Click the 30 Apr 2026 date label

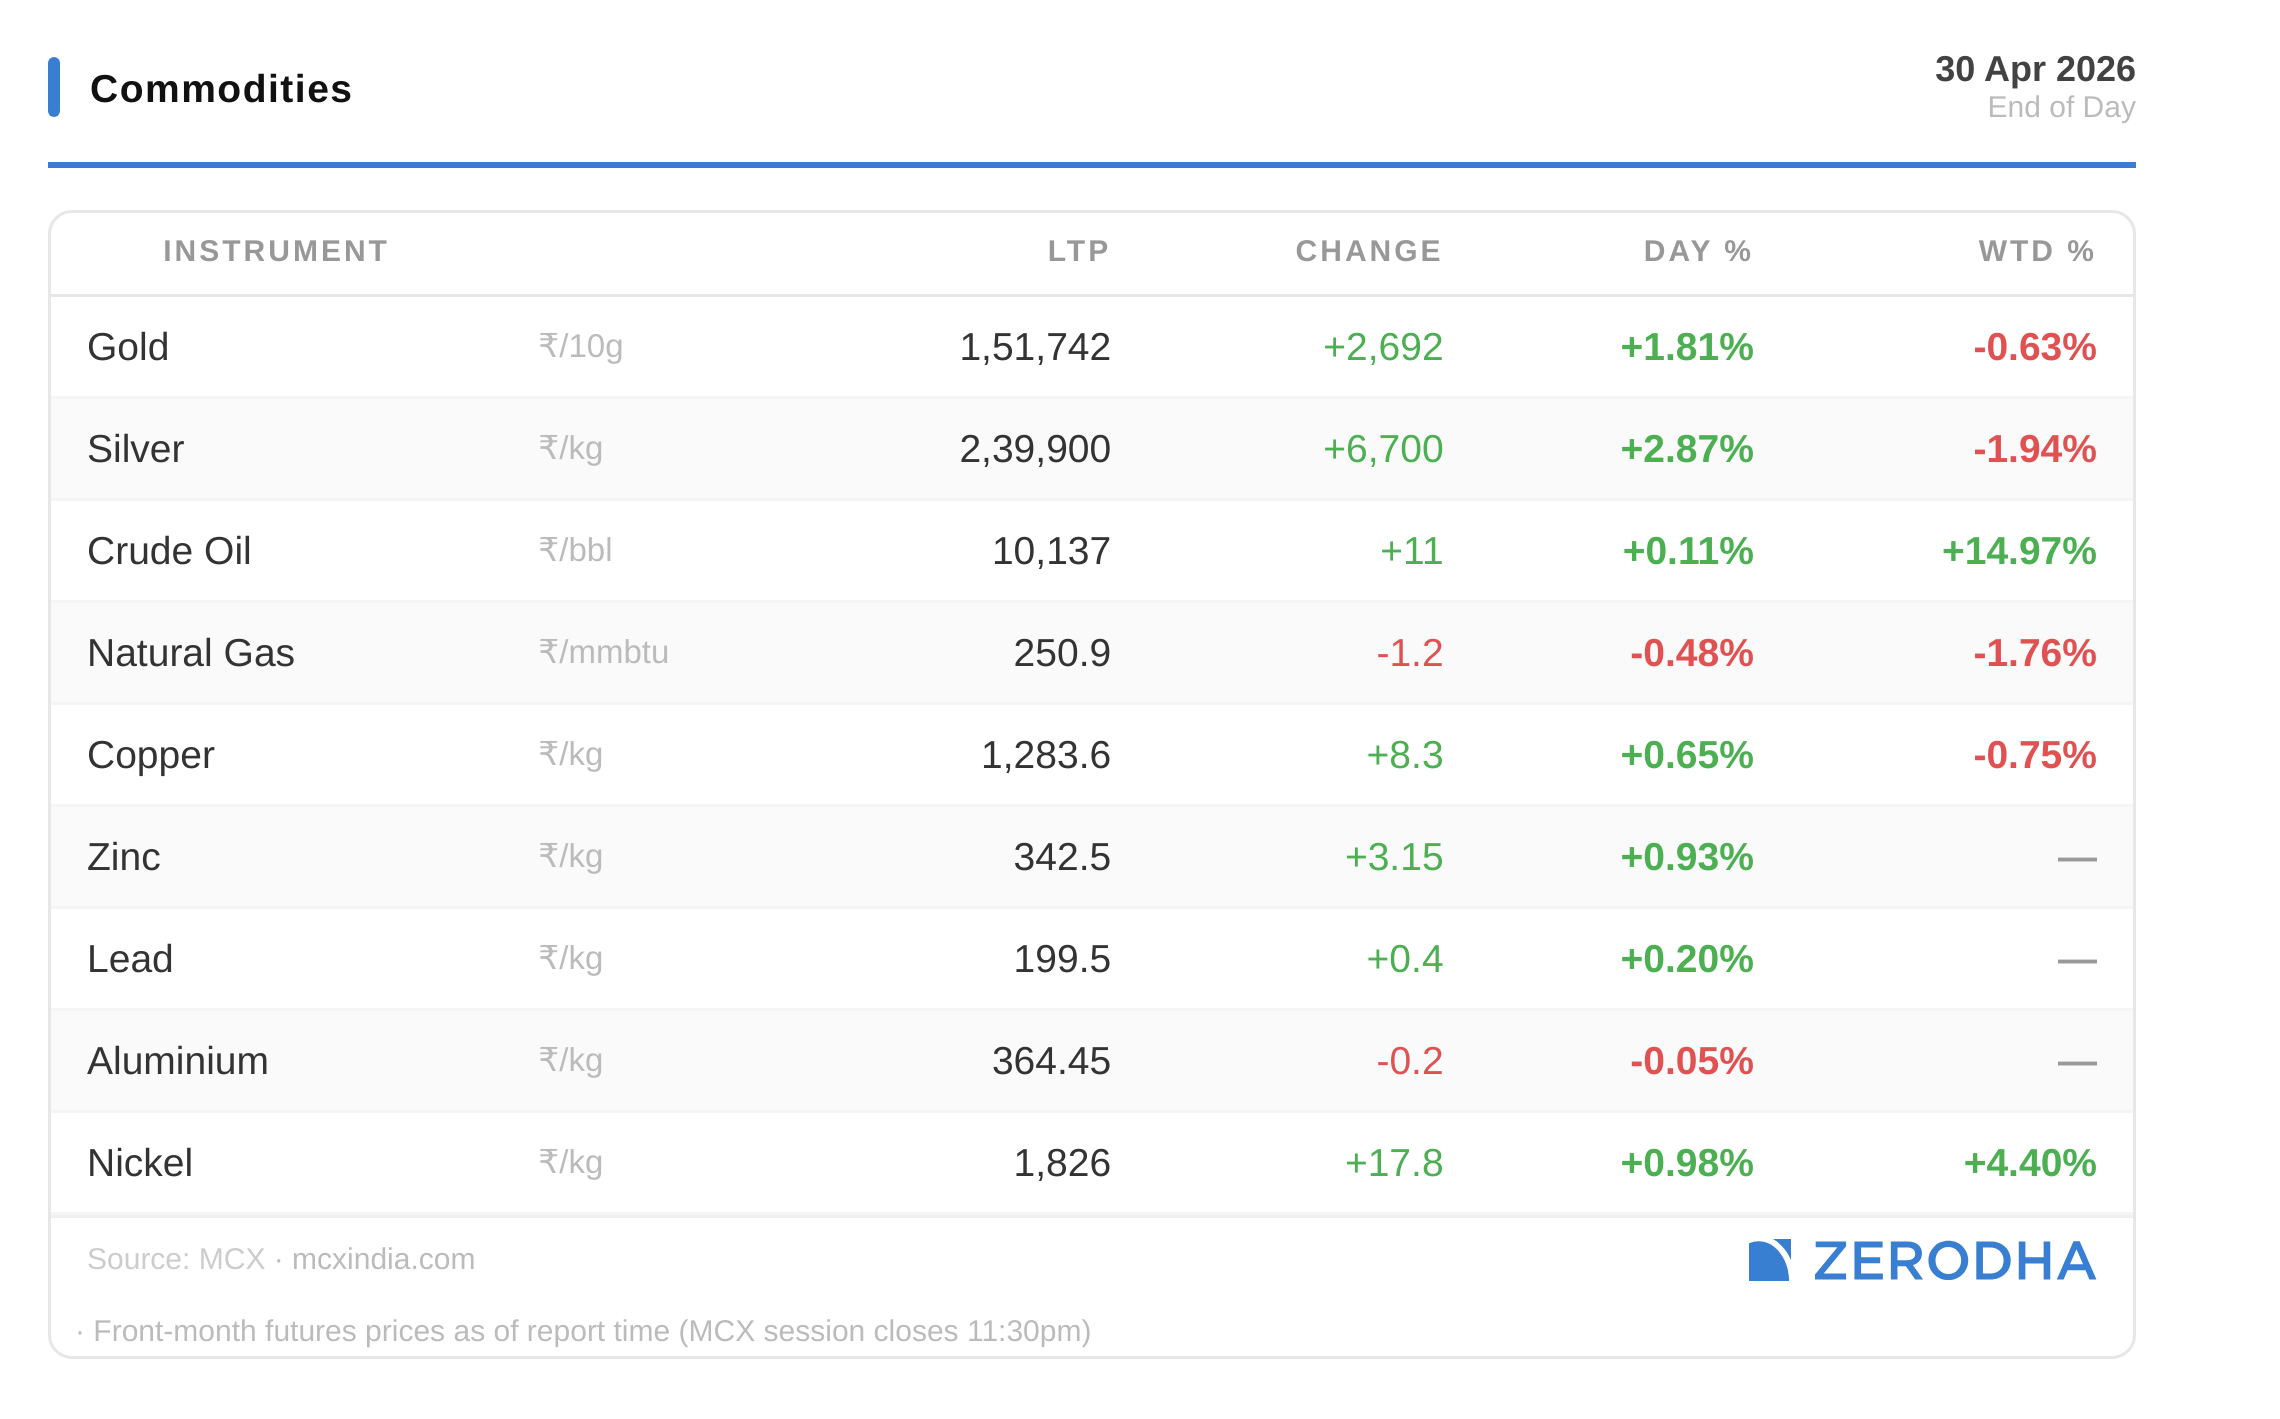(2034, 69)
